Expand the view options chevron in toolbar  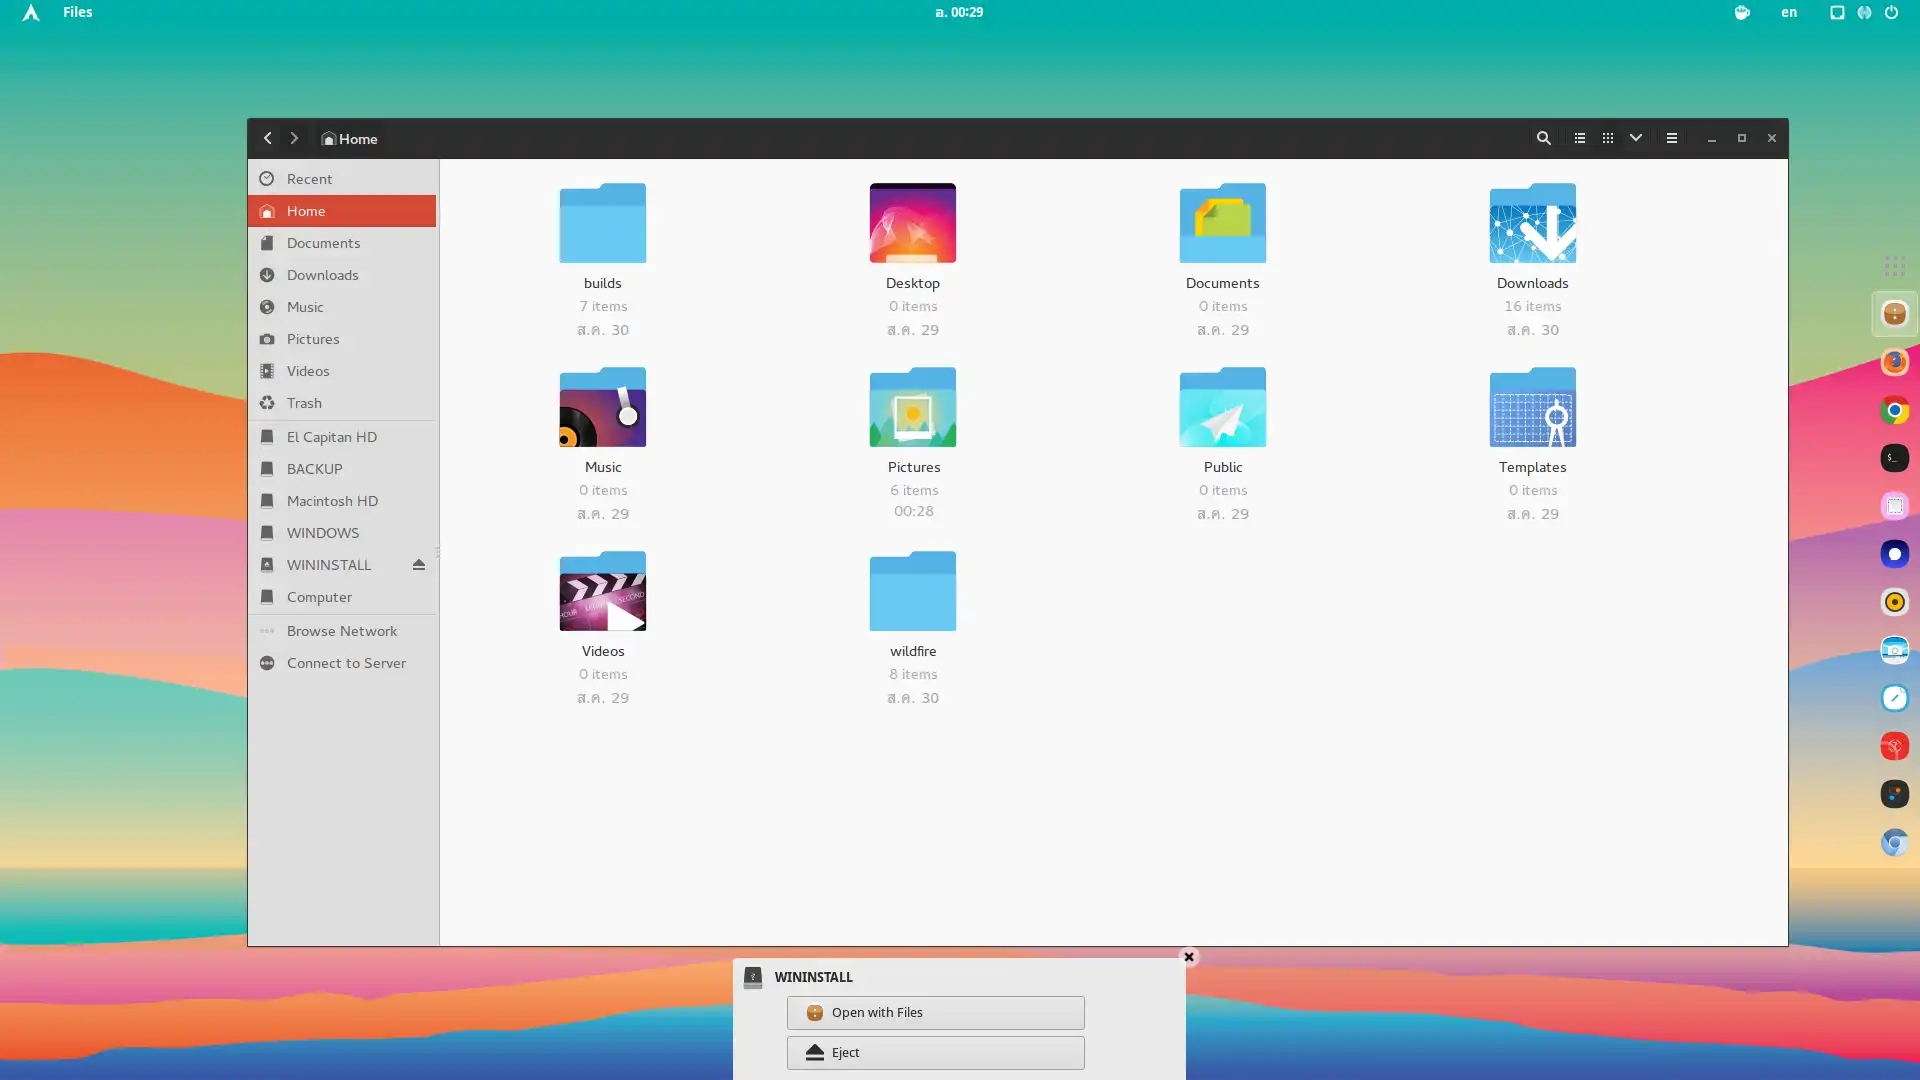pos(1636,137)
